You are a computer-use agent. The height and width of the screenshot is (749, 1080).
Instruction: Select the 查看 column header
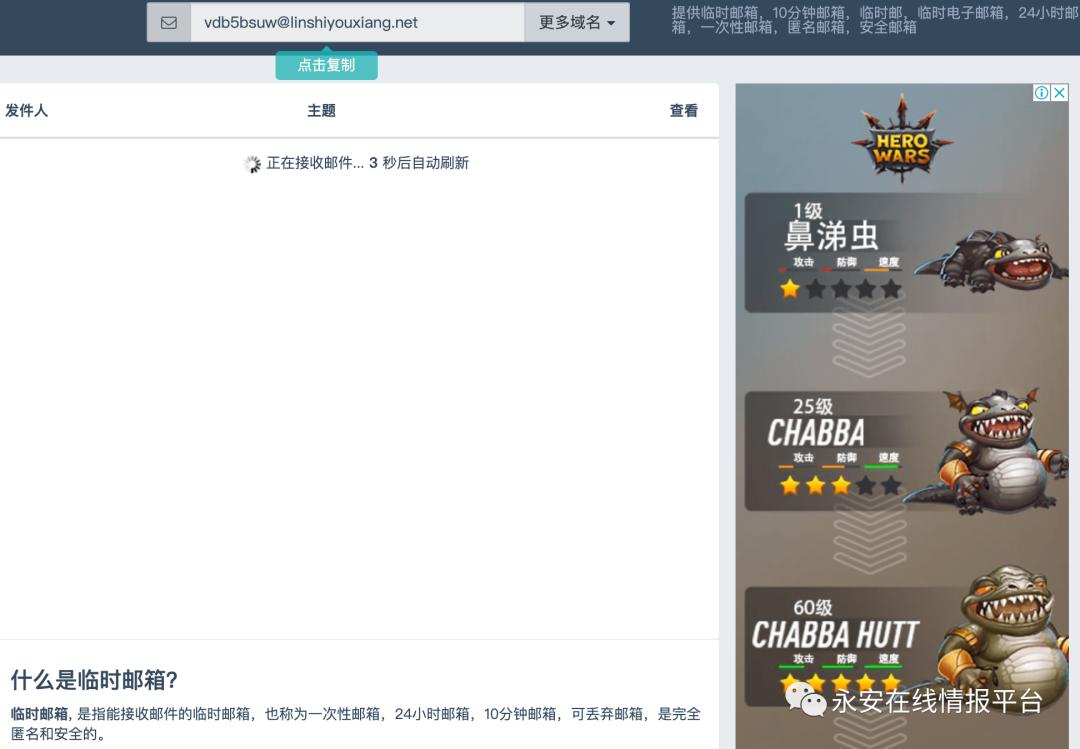click(x=683, y=110)
